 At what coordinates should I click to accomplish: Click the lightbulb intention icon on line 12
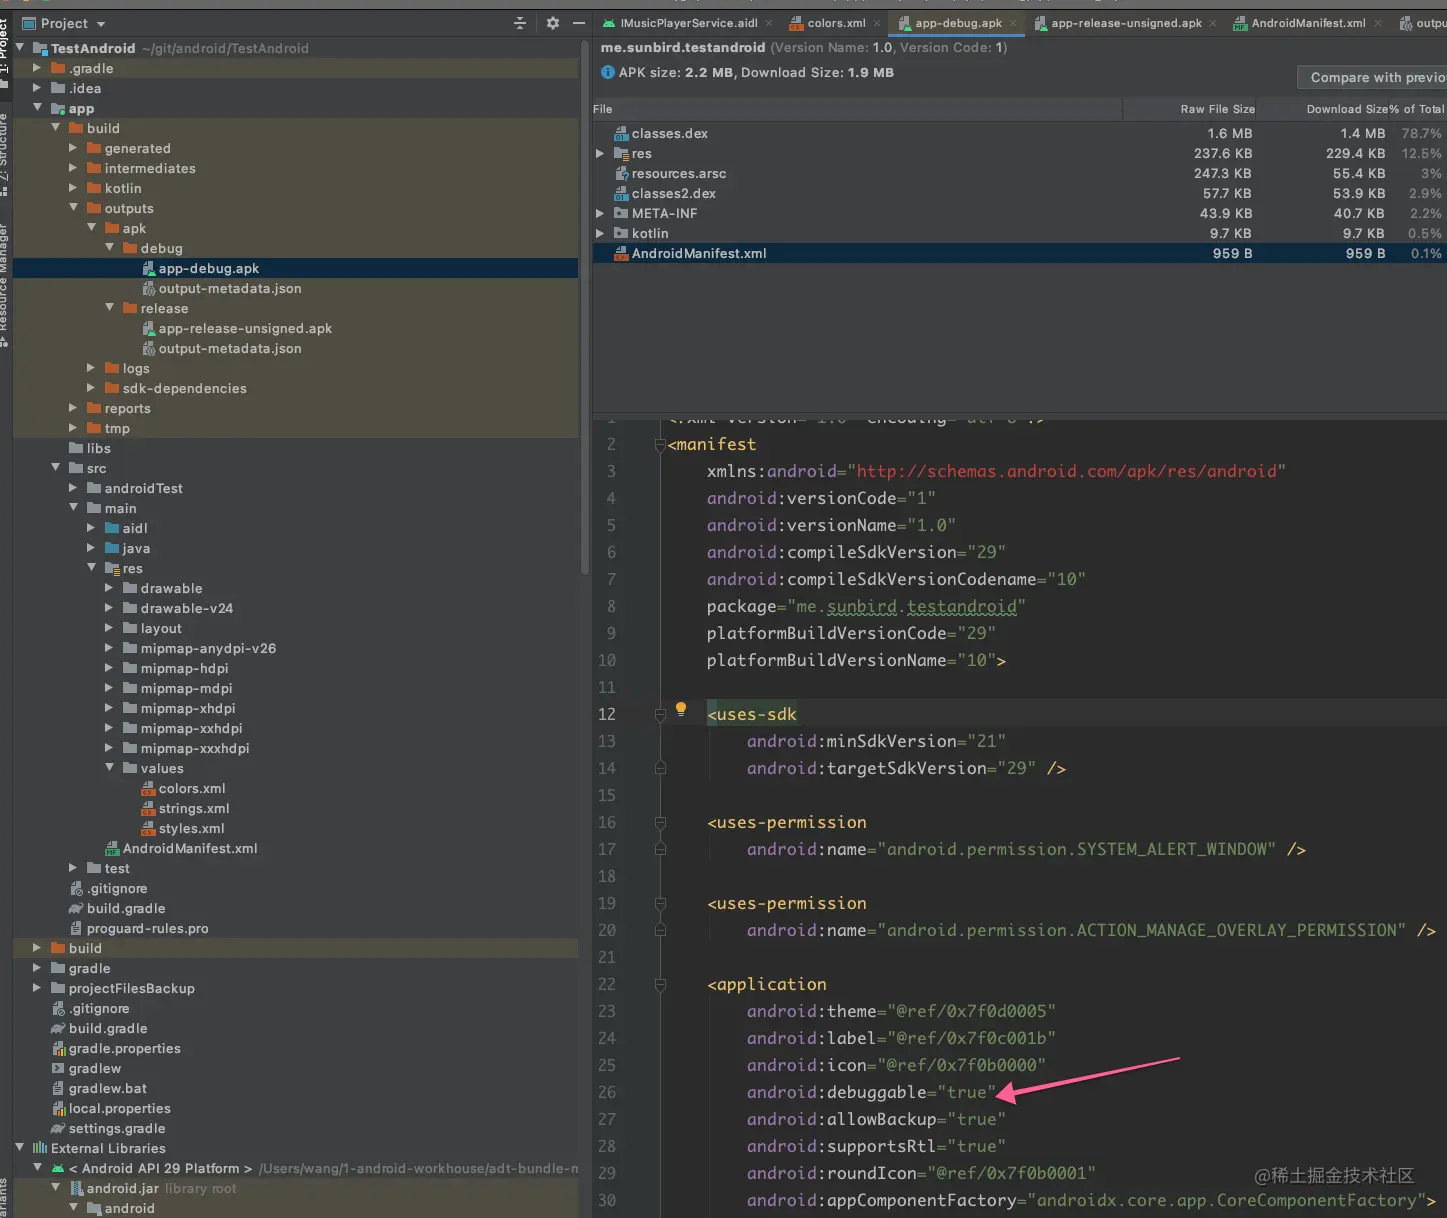point(681,709)
